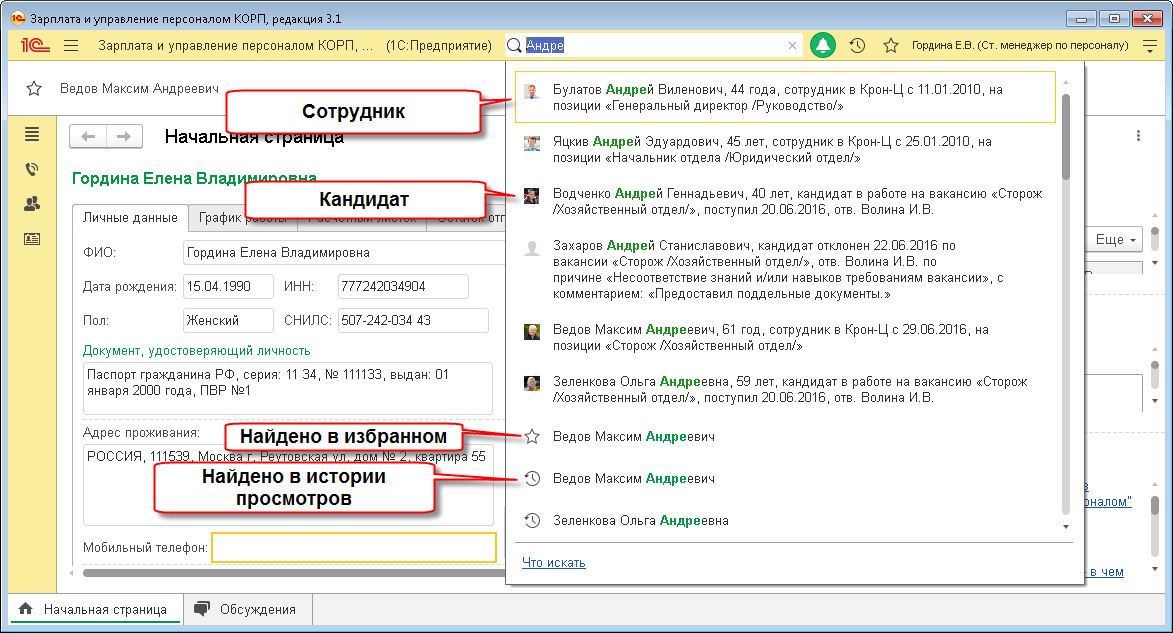Add Ведов Максим Андреевич to favorites star

click(34, 88)
